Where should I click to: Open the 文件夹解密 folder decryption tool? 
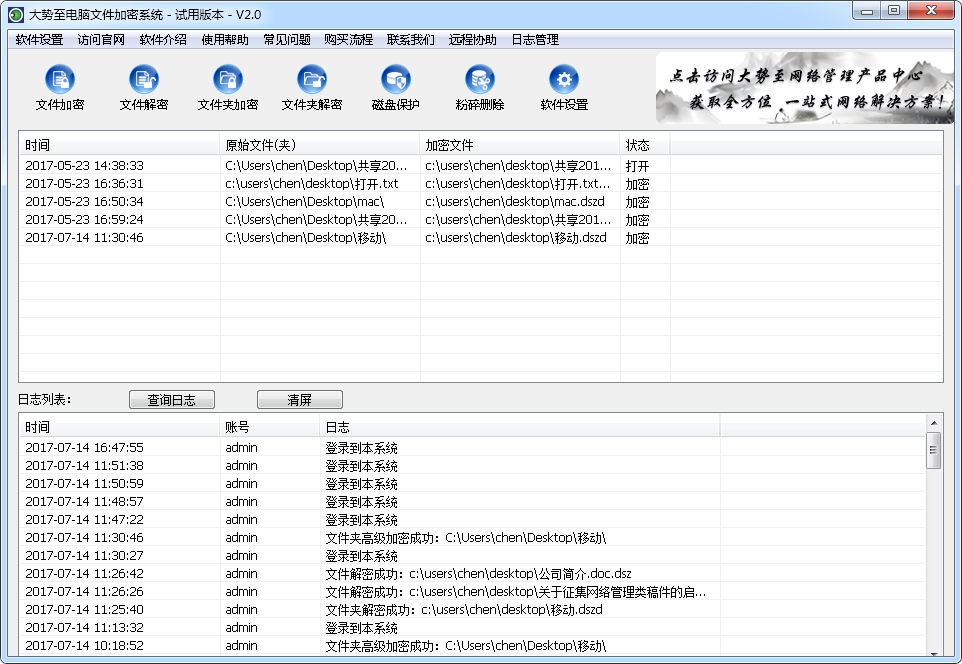(311, 85)
